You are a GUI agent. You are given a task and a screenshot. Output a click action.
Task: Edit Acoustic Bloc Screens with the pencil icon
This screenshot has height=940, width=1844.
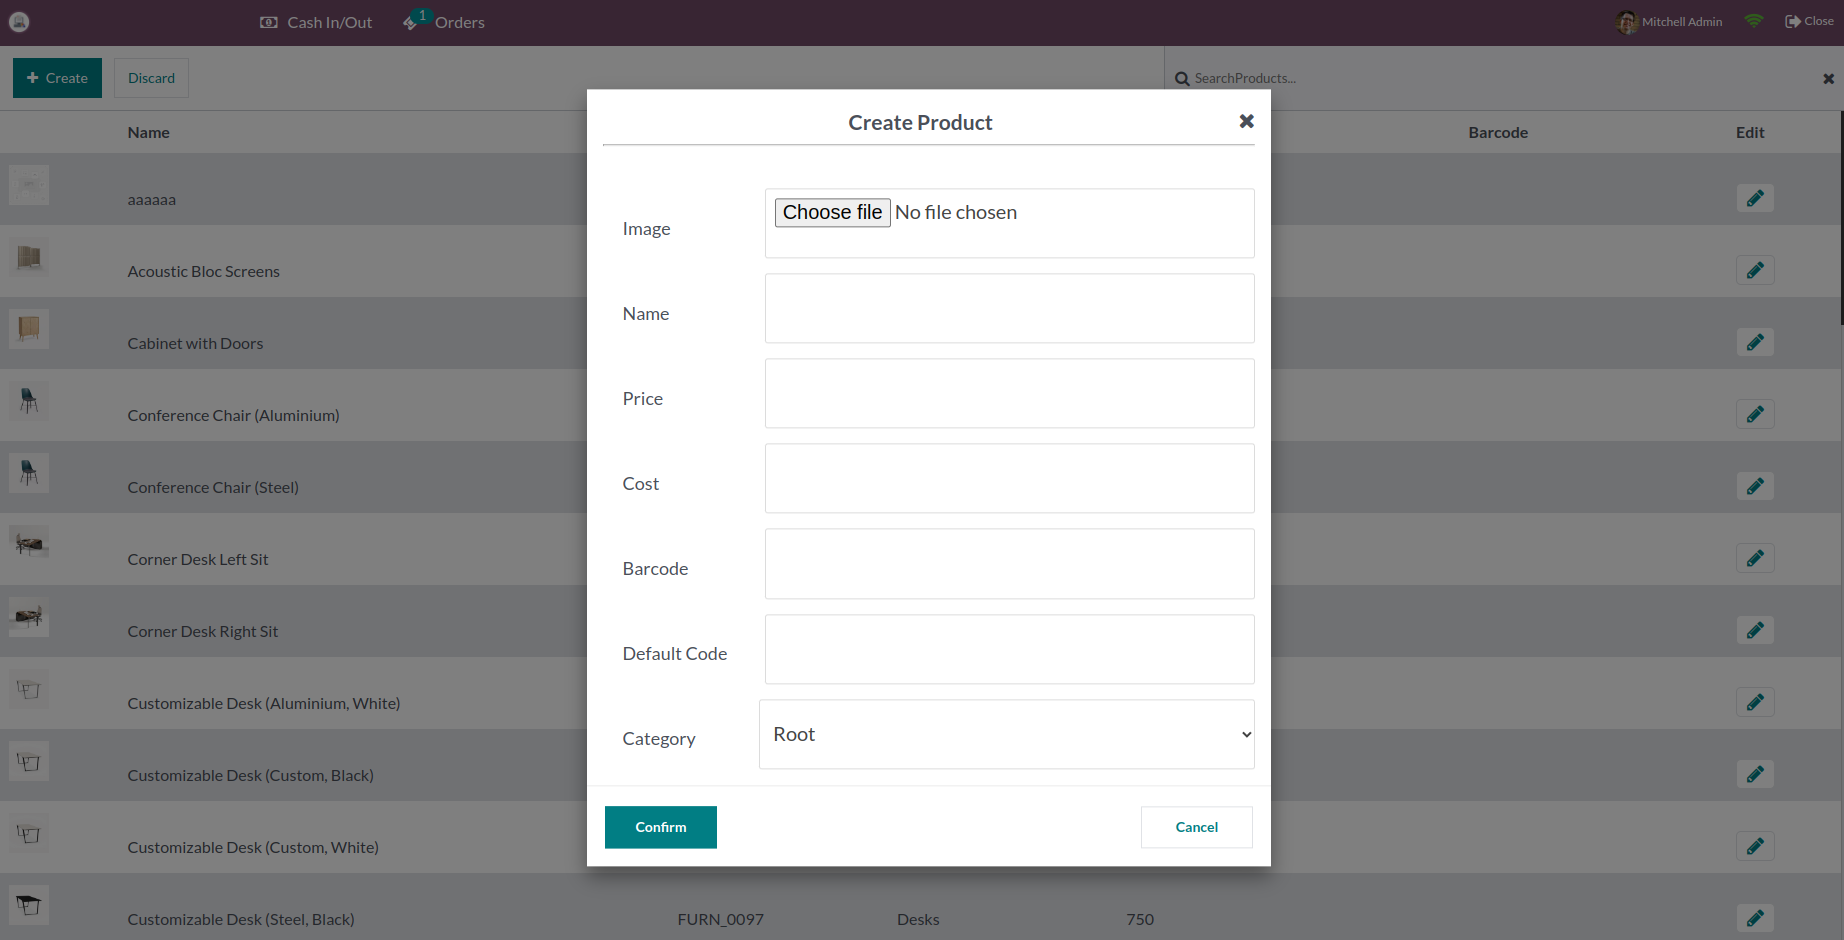[x=1755, y=269]
